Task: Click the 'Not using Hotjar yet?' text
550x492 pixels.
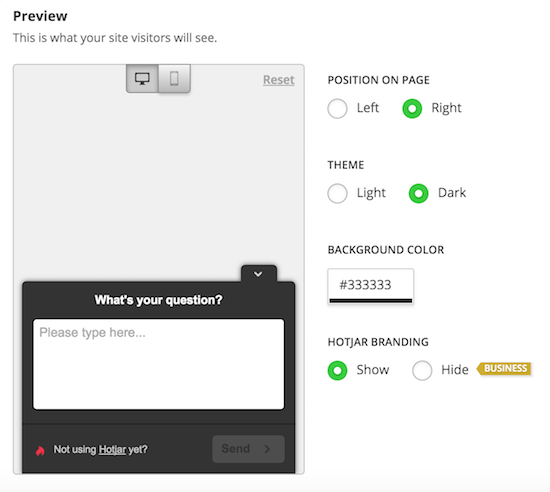Action: [x=100, y=449]
